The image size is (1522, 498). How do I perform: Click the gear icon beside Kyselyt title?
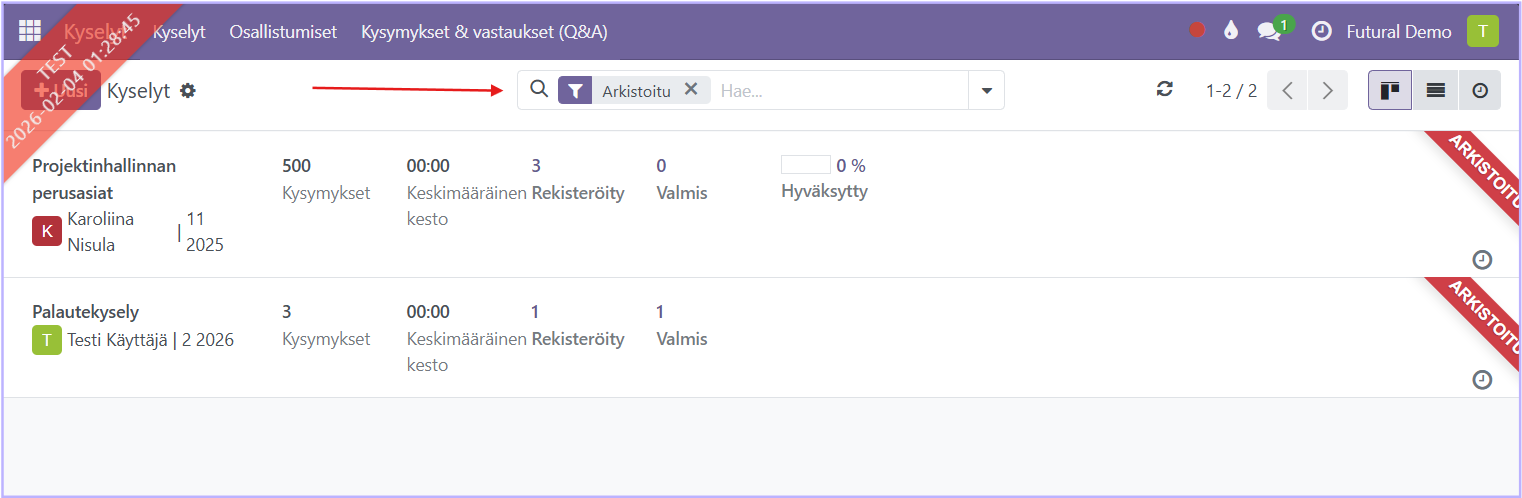[x=188, y=90]
